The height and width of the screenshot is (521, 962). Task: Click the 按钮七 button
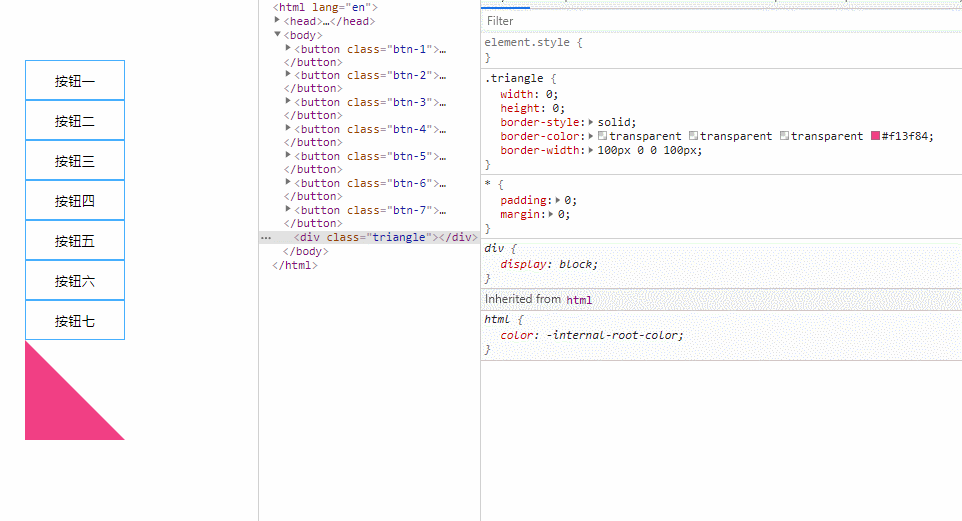click(75, 321)
